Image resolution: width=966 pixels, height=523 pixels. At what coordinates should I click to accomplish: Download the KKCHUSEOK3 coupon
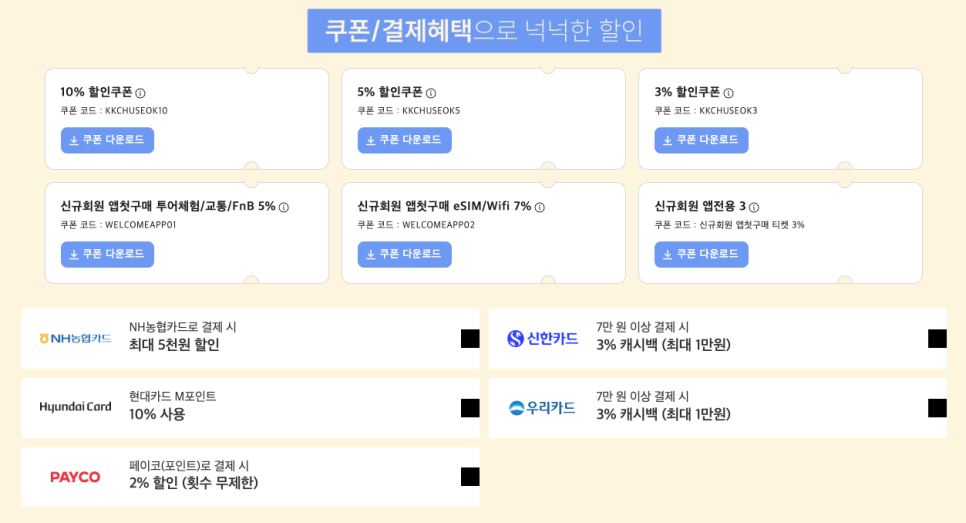701,140
